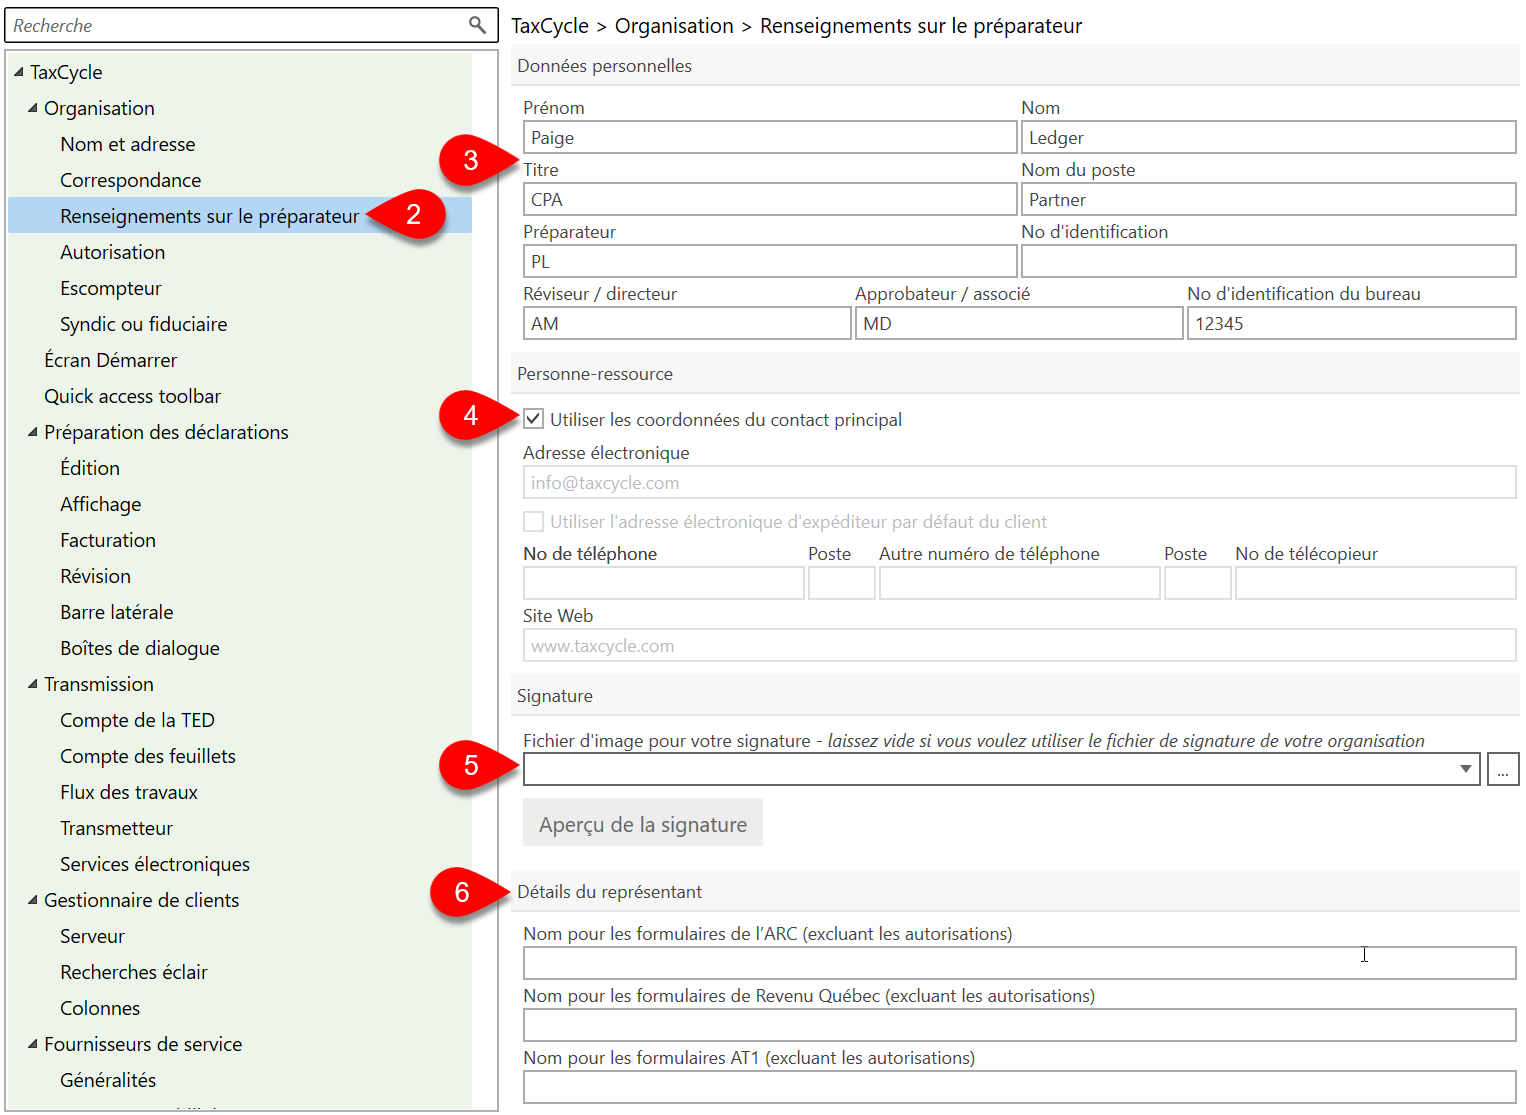
Task: Click the 'Site Web' field
Action: (1020, 645)
